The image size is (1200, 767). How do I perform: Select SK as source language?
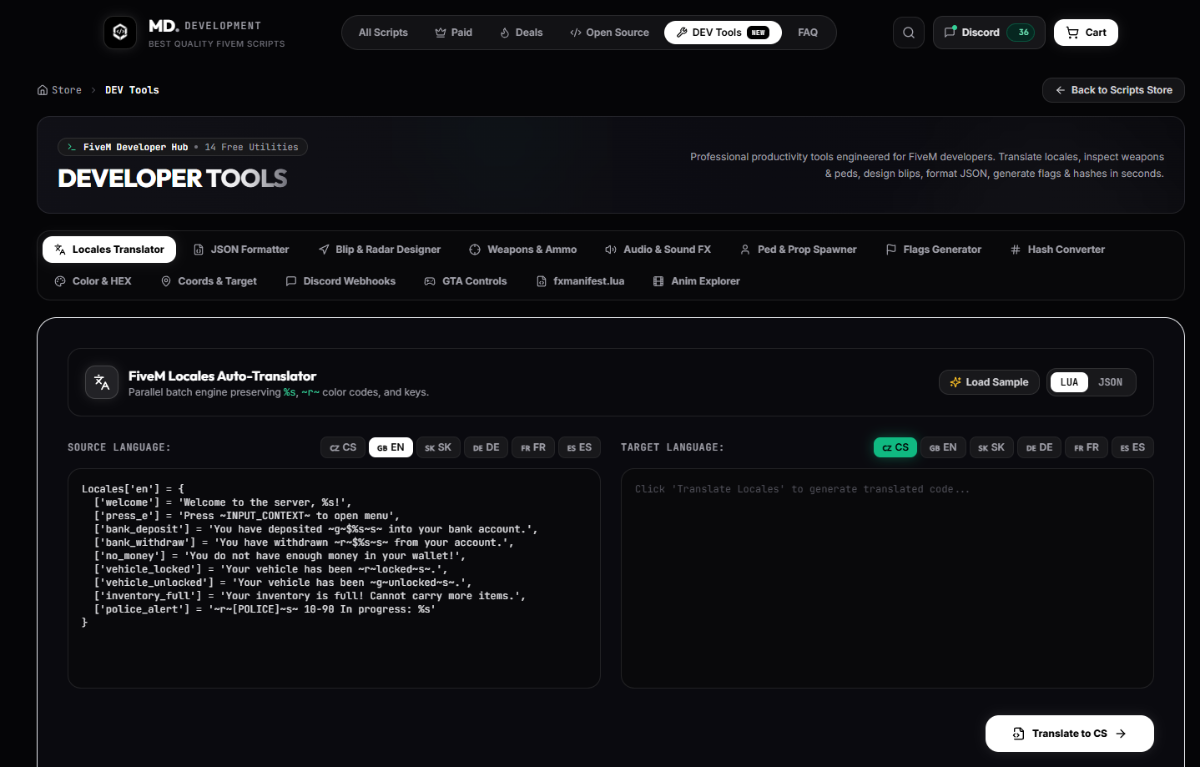(438, 447)
